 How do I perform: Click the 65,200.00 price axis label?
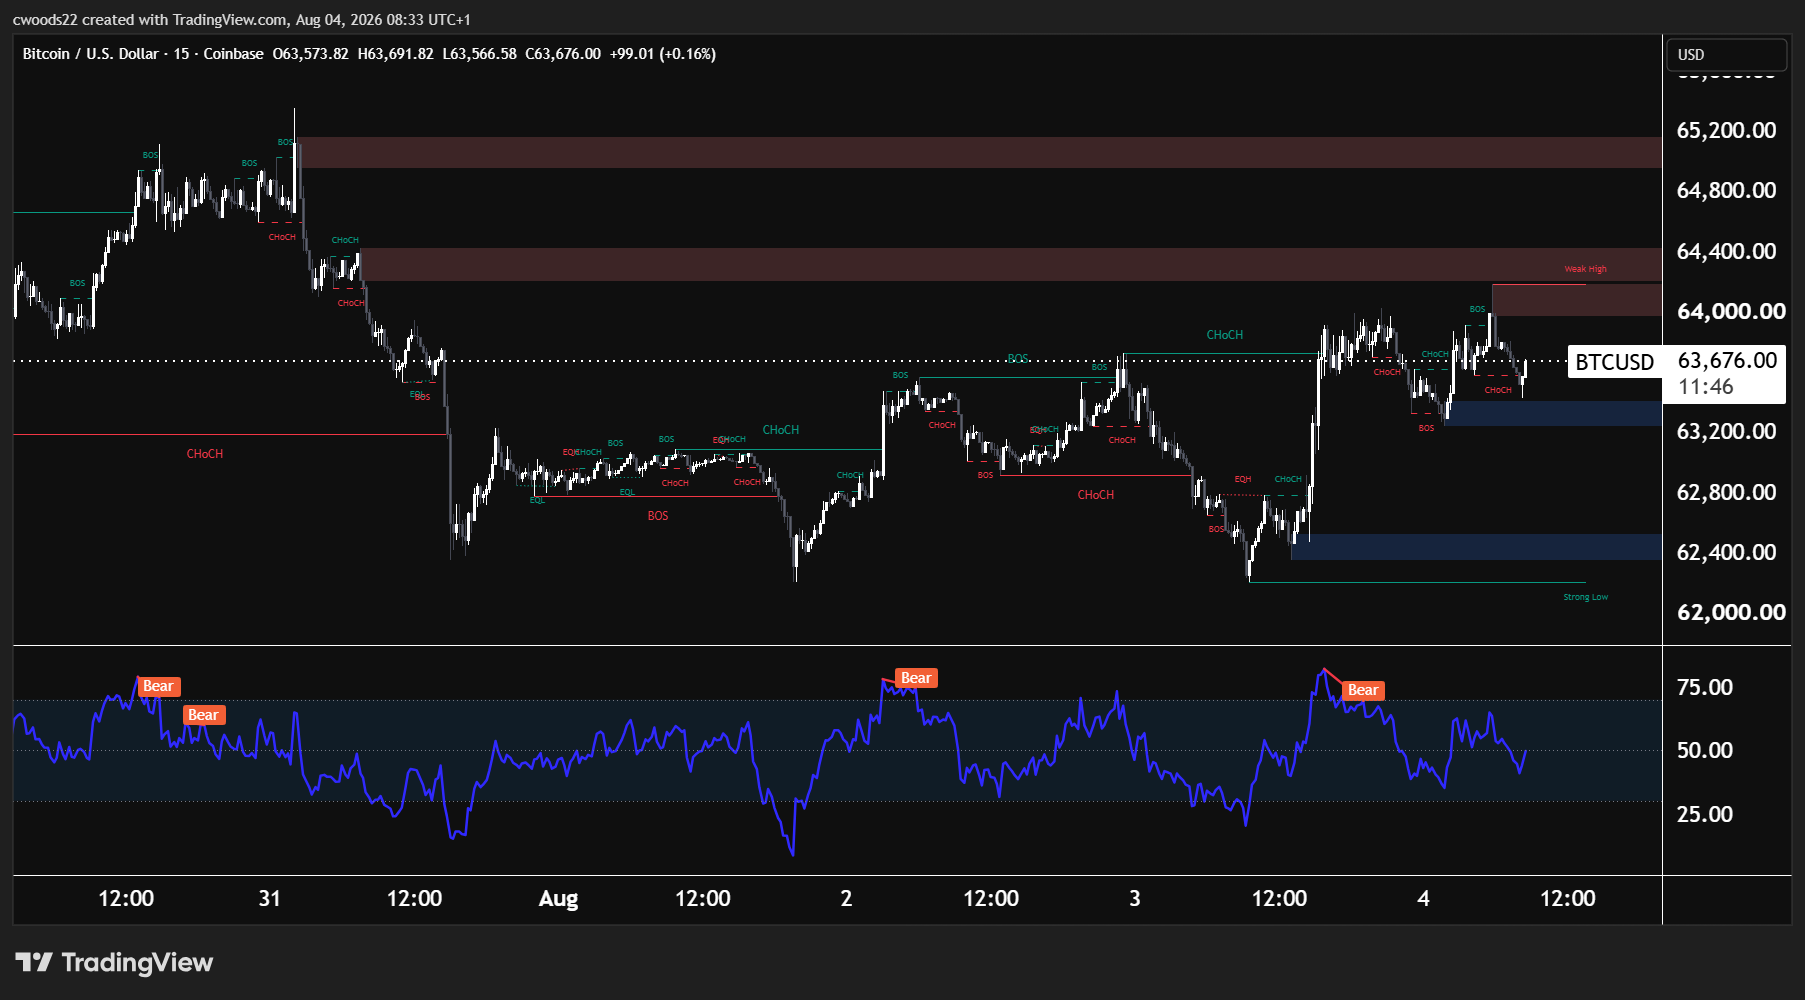point(1726,130)
